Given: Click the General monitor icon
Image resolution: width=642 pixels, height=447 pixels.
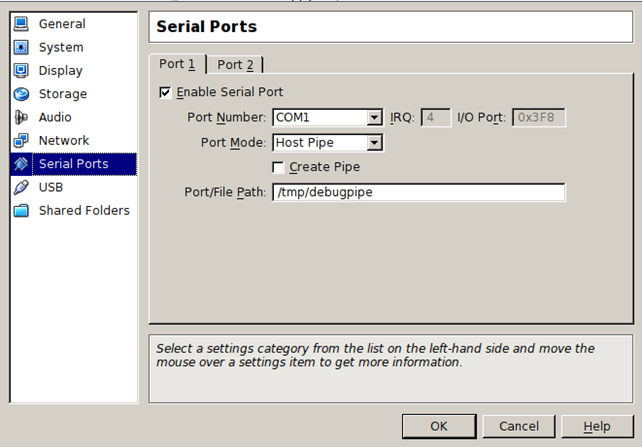Looking at the screenshot, I should click(x=21, y=24).
